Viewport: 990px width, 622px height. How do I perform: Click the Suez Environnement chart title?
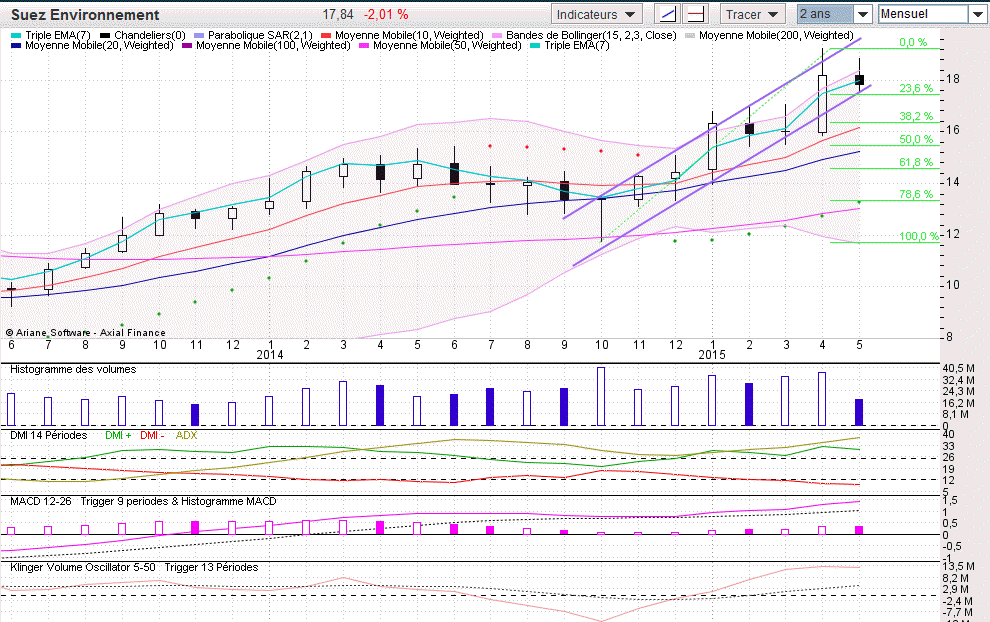coord(85,15)
